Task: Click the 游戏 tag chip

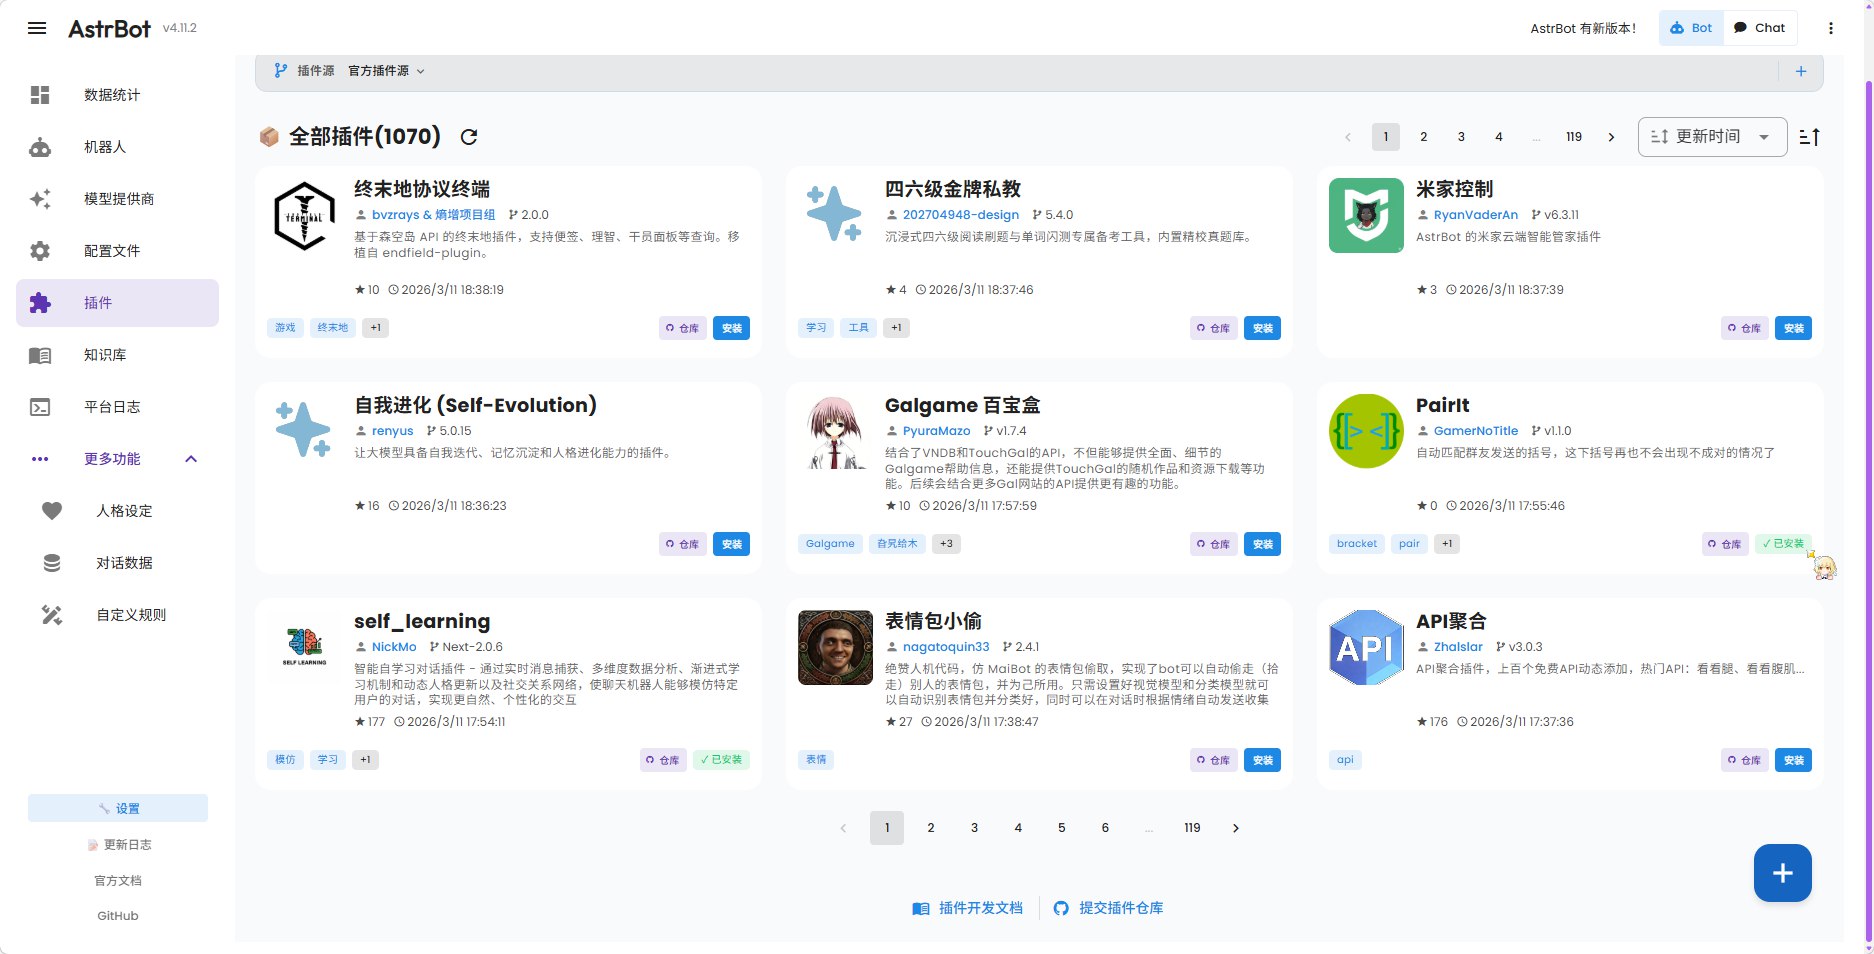Action: tap(285, 328)
